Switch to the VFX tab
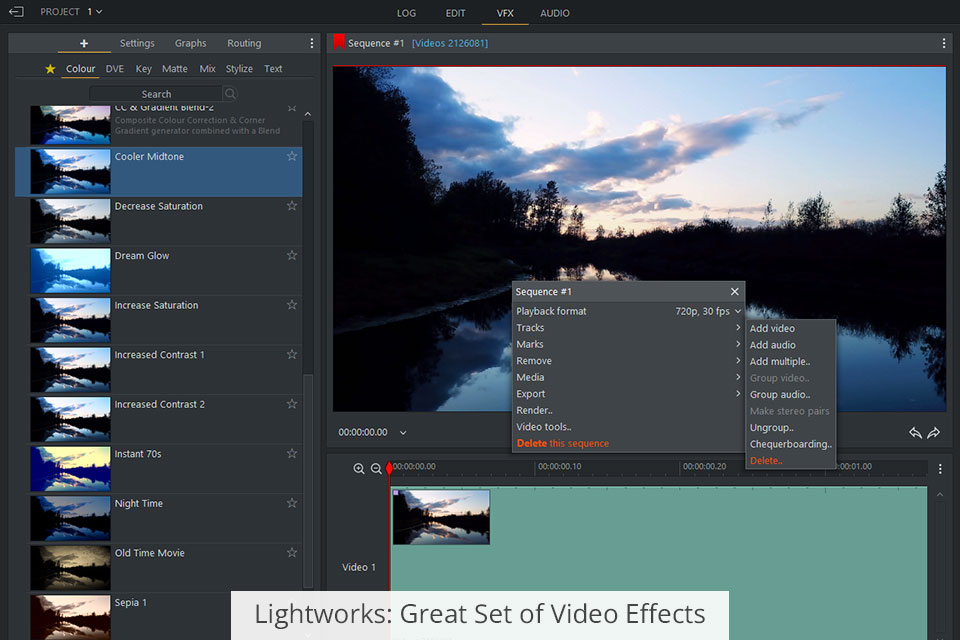This screenshot has width=960, height=640. [505, 13]
